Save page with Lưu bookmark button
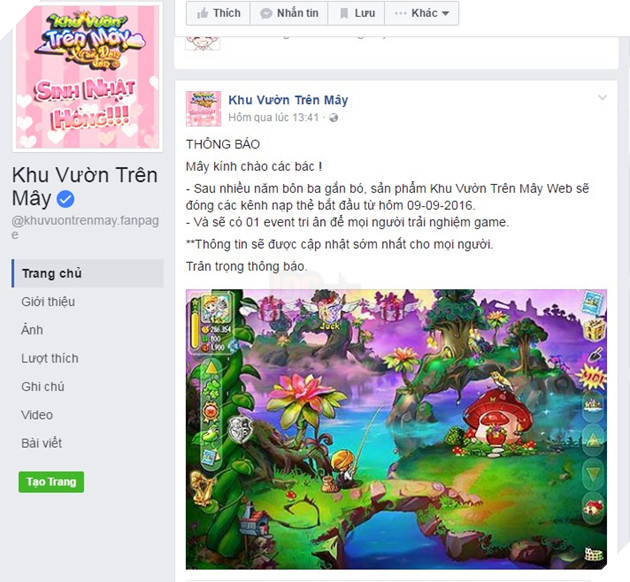The image size is (630, 582). point(356,13)
